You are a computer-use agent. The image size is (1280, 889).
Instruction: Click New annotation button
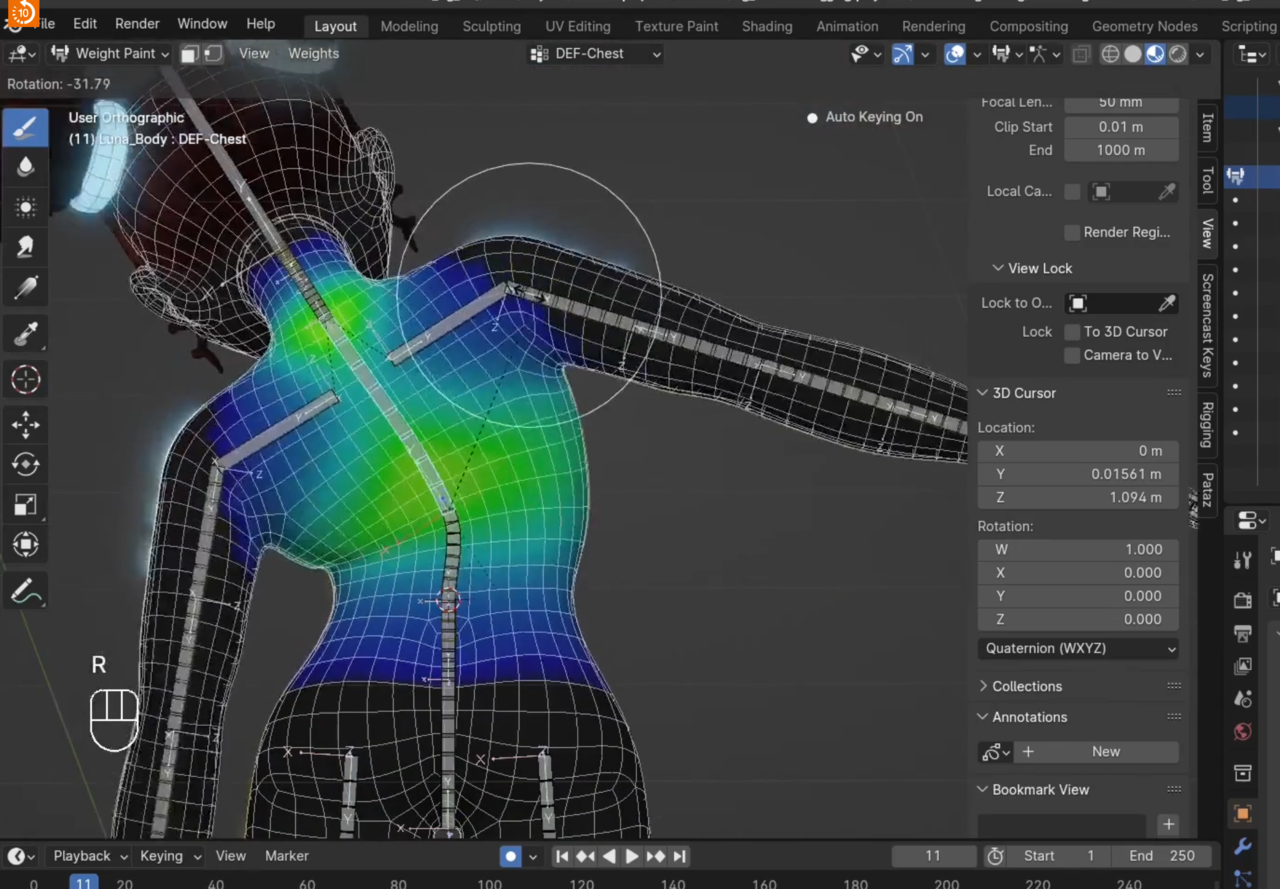coord(1105,752)
